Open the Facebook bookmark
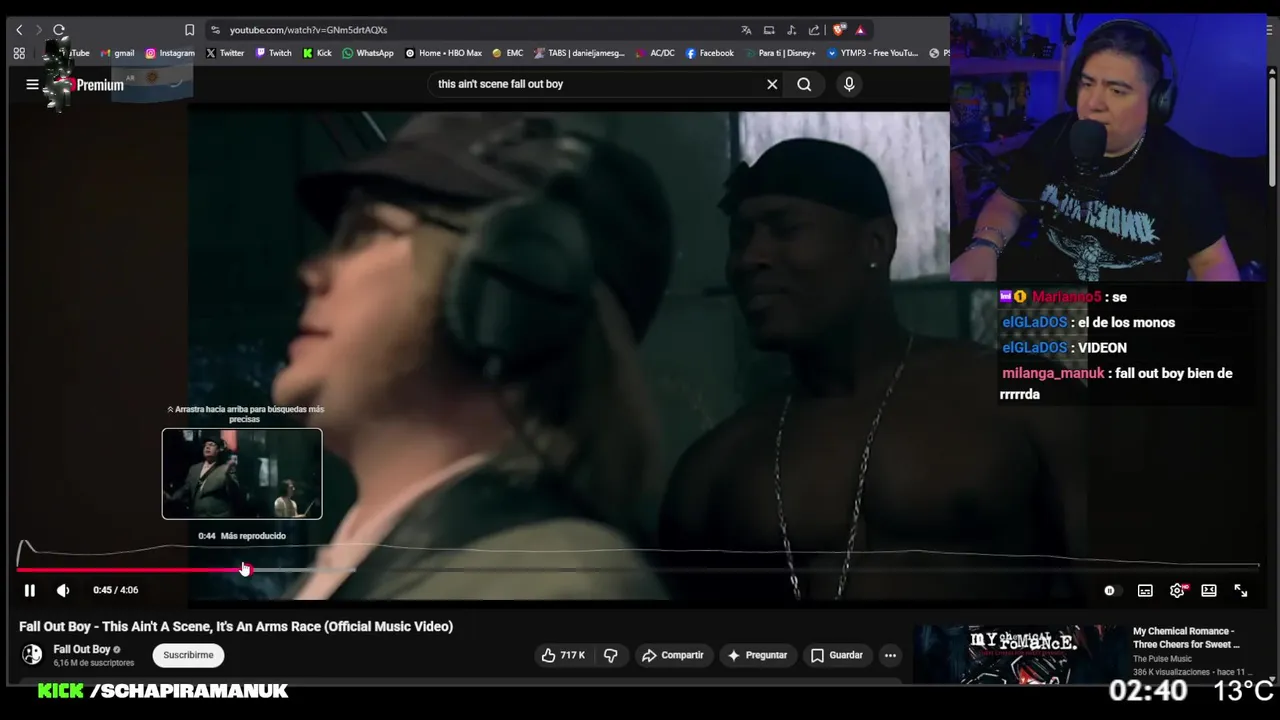This screenshot has height=720, width=1280. coord(710,53)
